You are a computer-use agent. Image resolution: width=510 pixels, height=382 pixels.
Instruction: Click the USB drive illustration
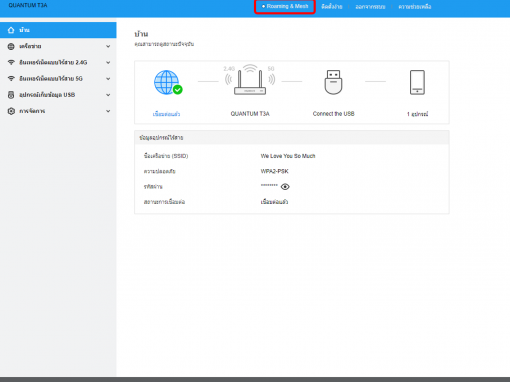pos(333,82)
